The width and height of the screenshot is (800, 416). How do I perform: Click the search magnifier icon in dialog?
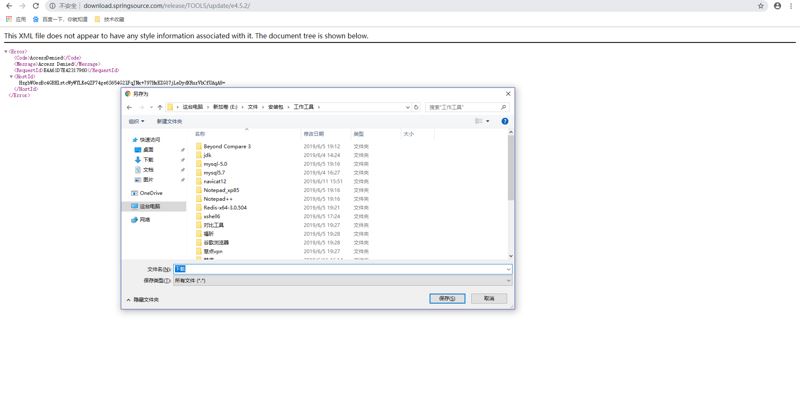[x=504, y=107]
